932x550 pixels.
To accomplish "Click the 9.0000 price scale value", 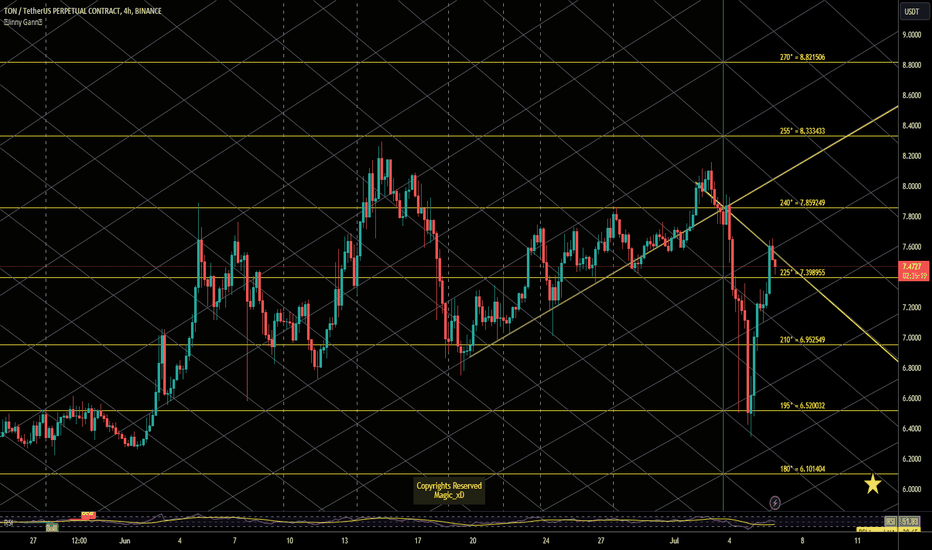I will pos(912,35).
